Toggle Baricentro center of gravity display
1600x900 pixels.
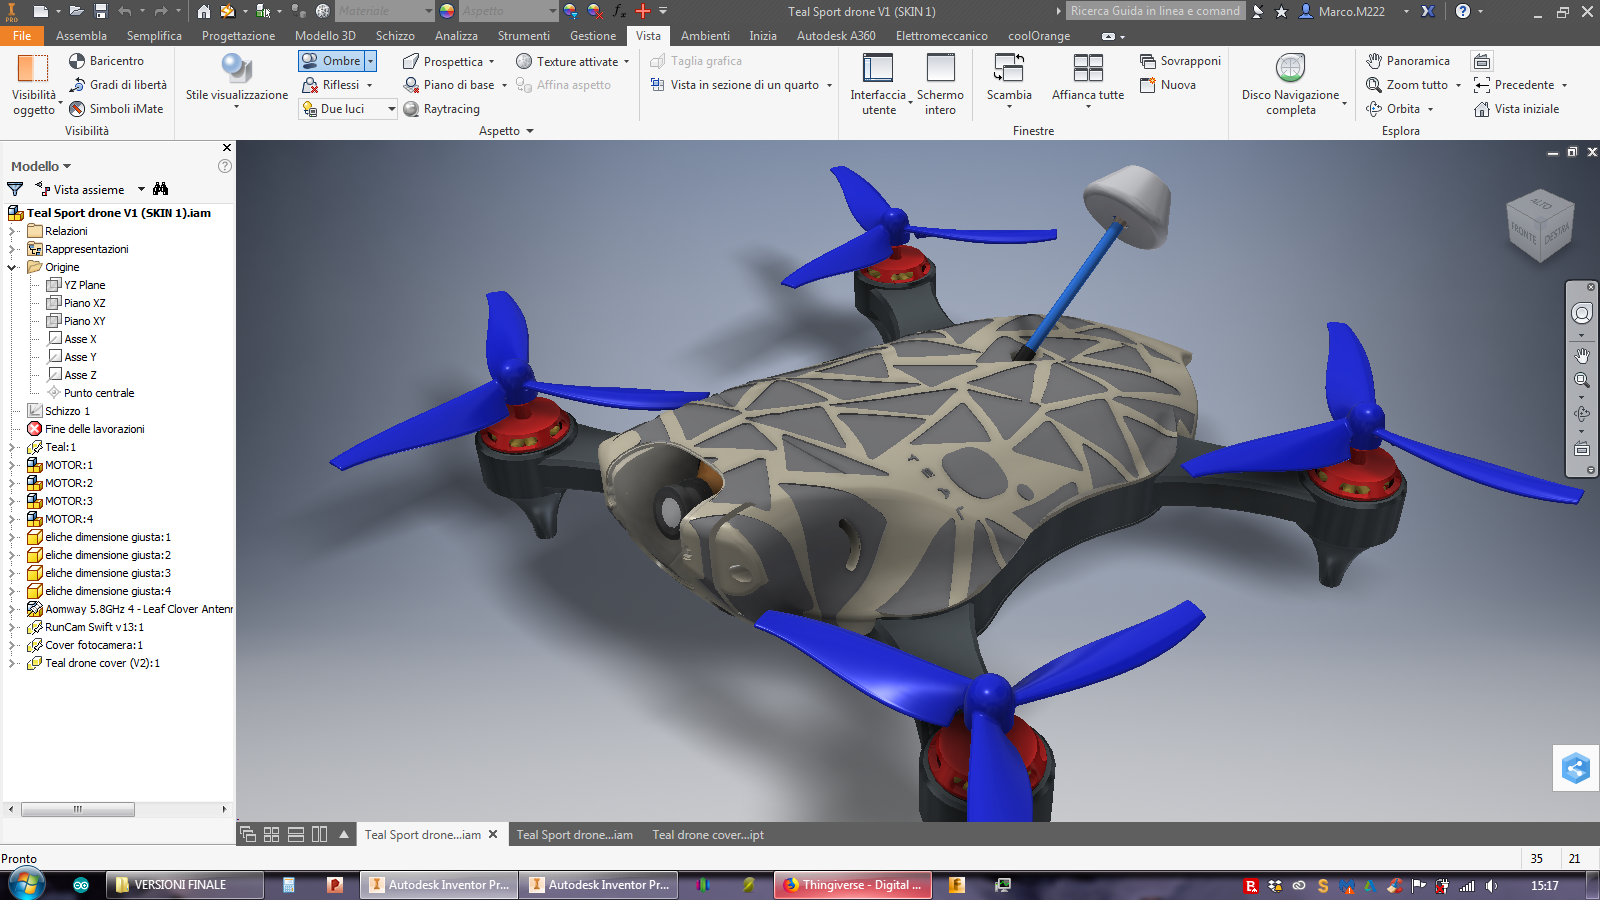106,61
